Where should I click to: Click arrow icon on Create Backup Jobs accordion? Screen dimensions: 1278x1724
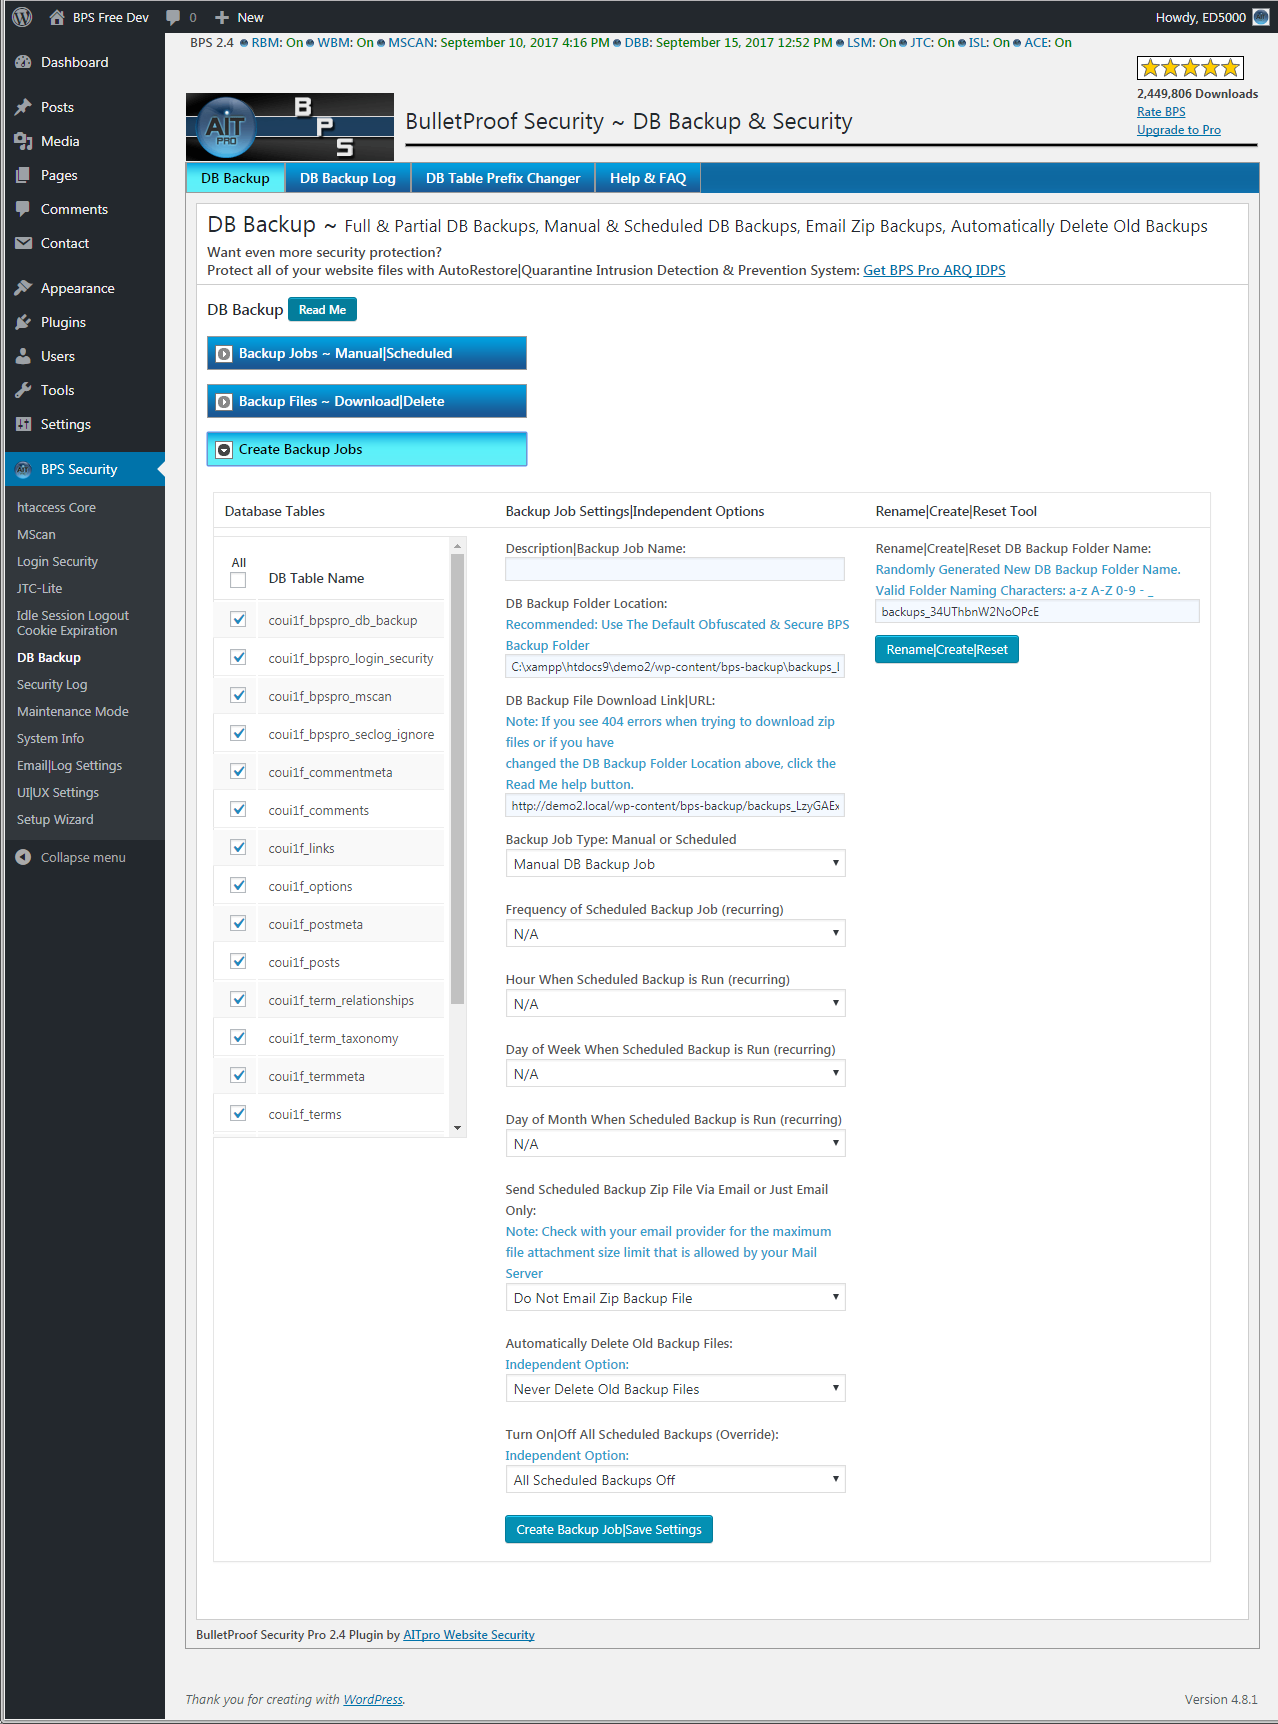click(x=225, y=450)
